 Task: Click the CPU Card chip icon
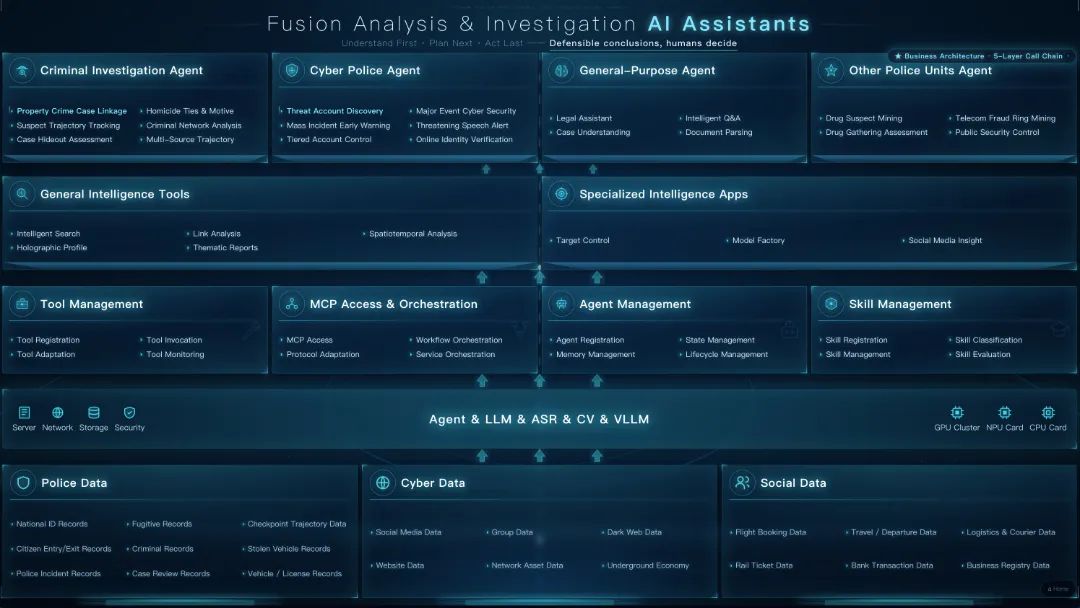[1048, 412]
